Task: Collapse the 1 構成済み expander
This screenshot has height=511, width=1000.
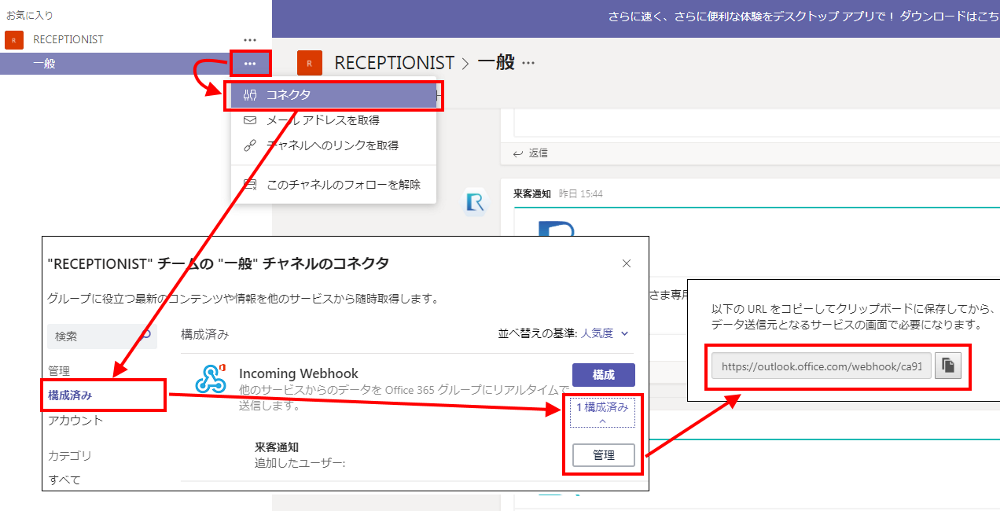Action: pos(602,414)
